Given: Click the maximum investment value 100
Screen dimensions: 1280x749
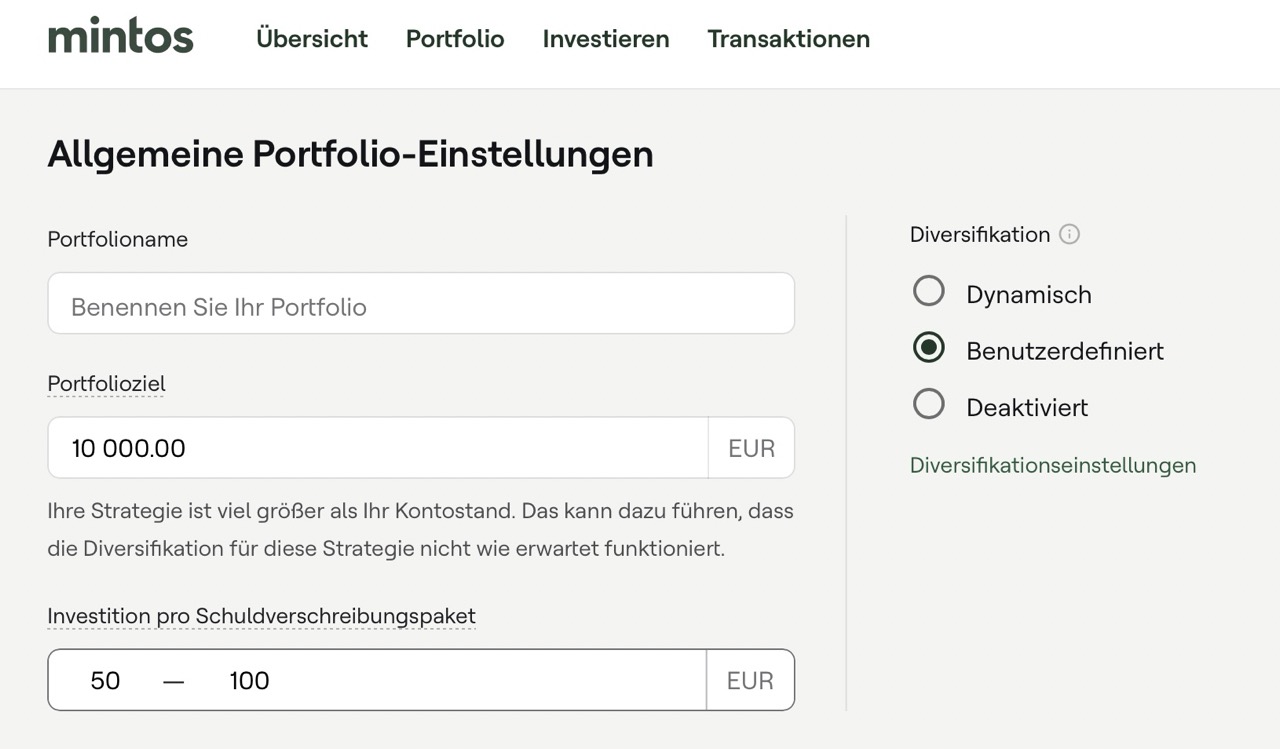Looking at the screenshot, I should [x=248, y=680].
